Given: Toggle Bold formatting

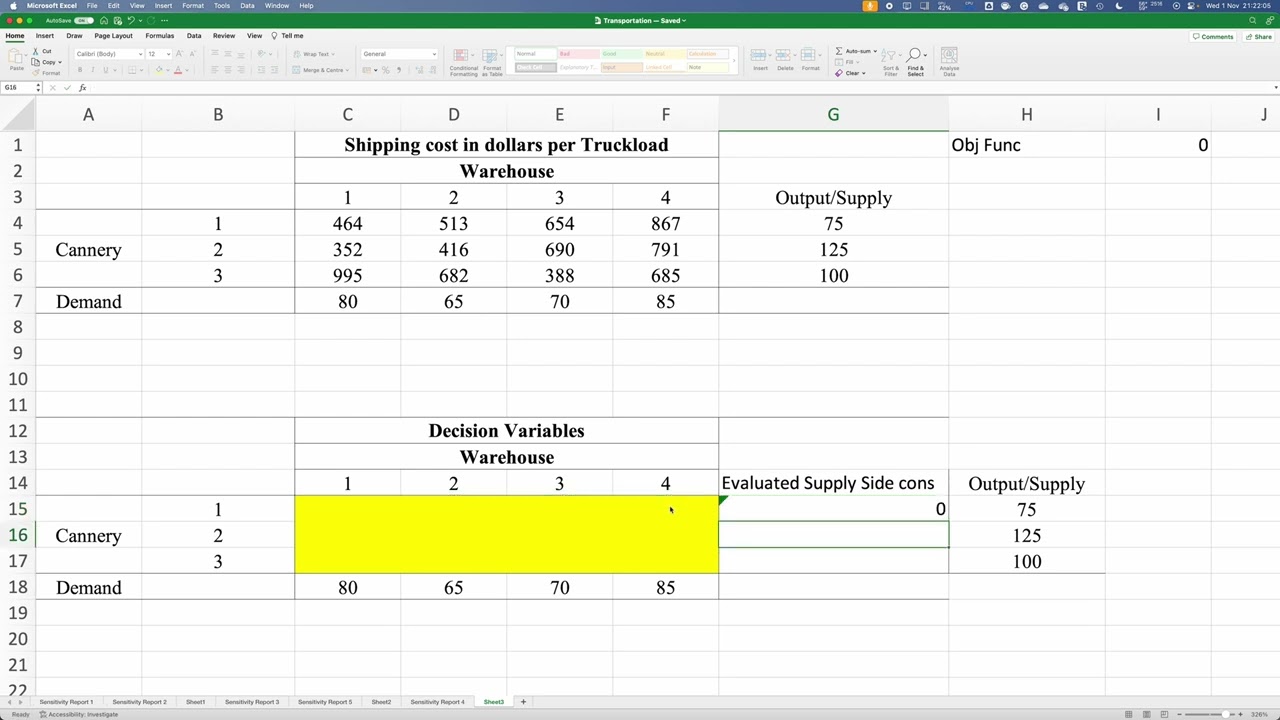Looking at the screenshot, I should coord(80,70).
